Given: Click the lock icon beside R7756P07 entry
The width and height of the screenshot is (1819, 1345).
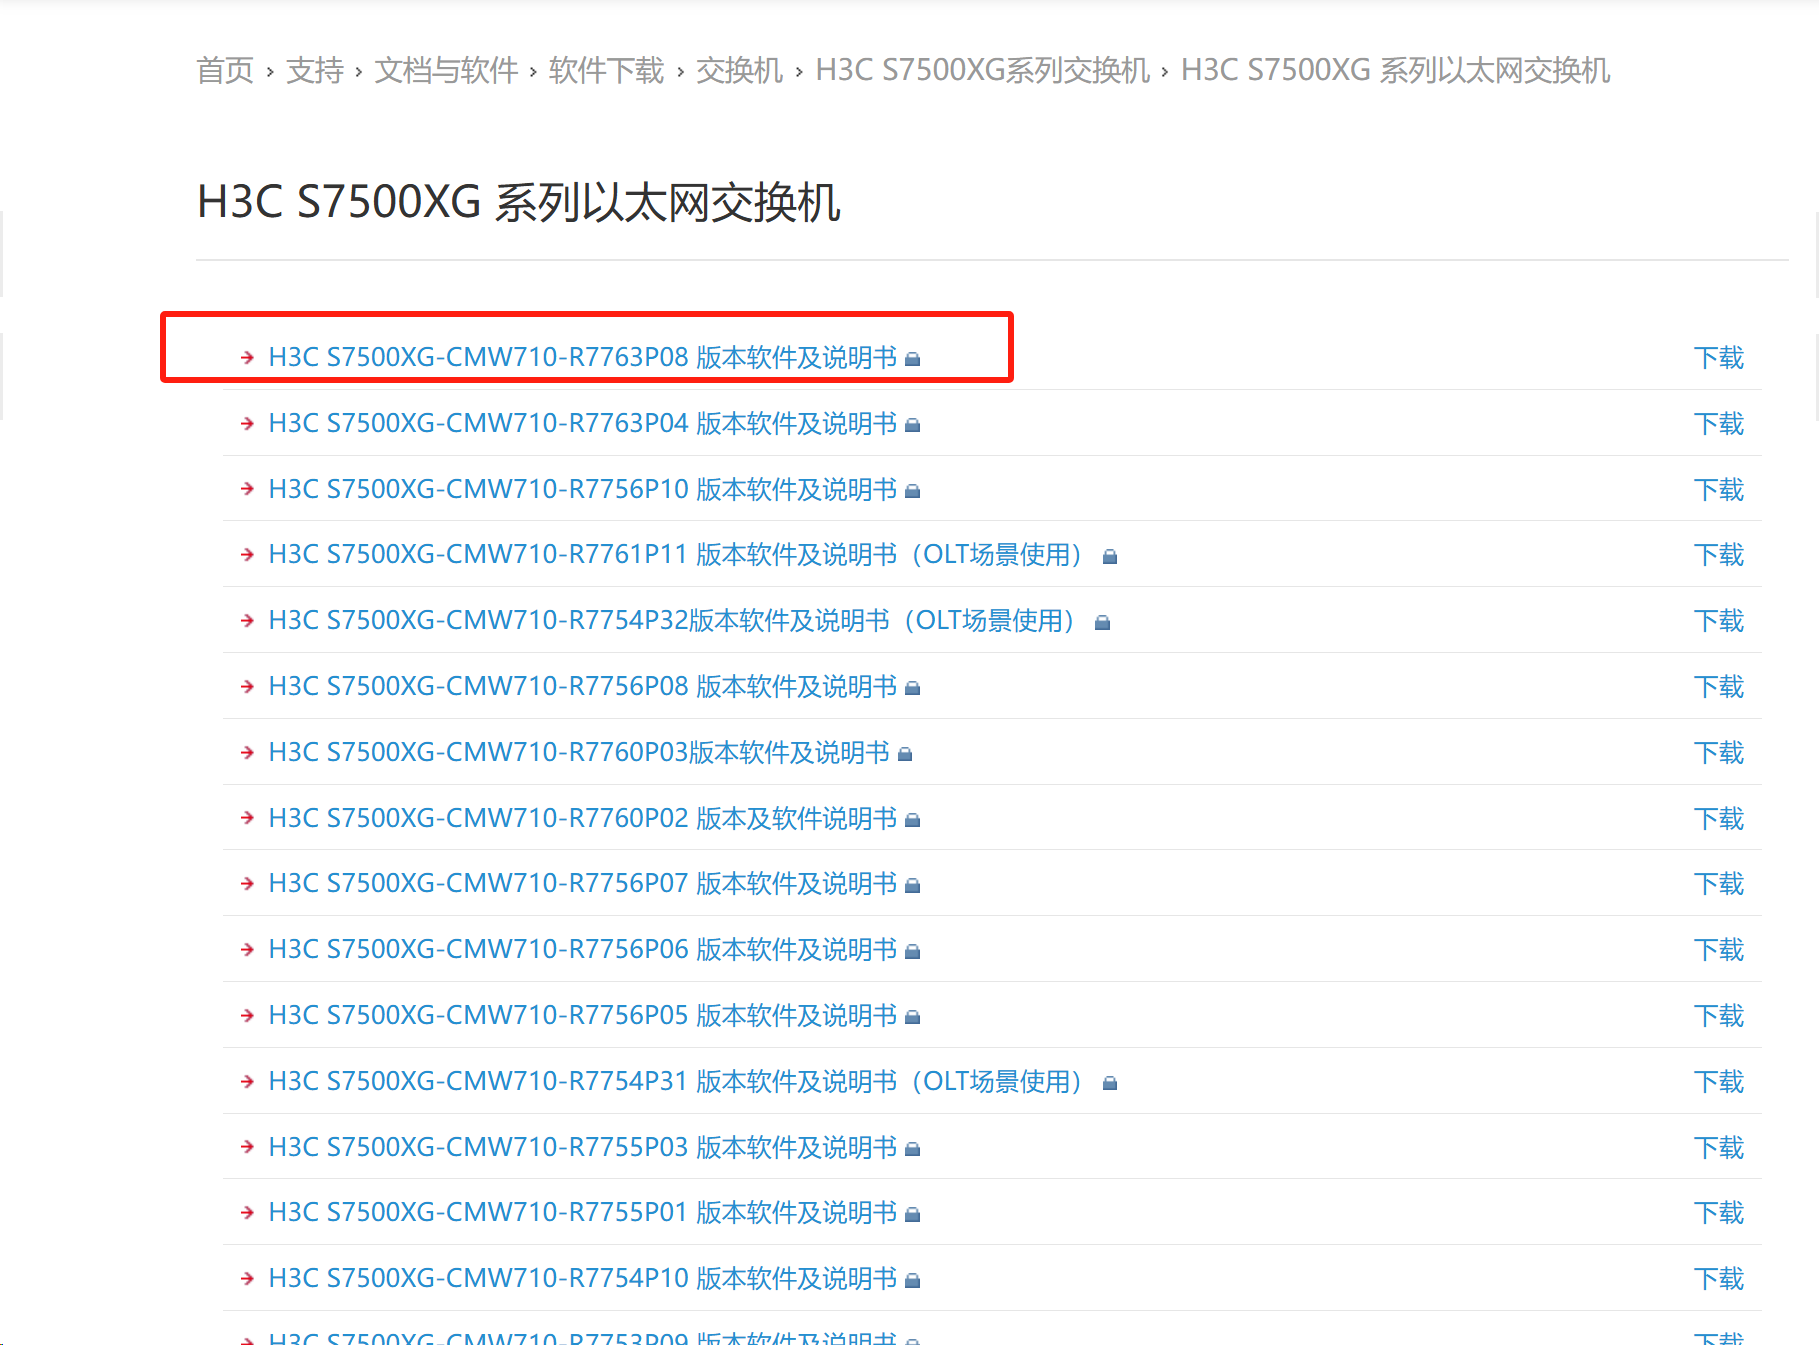Looking at the screenshot, I should point(912,885).
